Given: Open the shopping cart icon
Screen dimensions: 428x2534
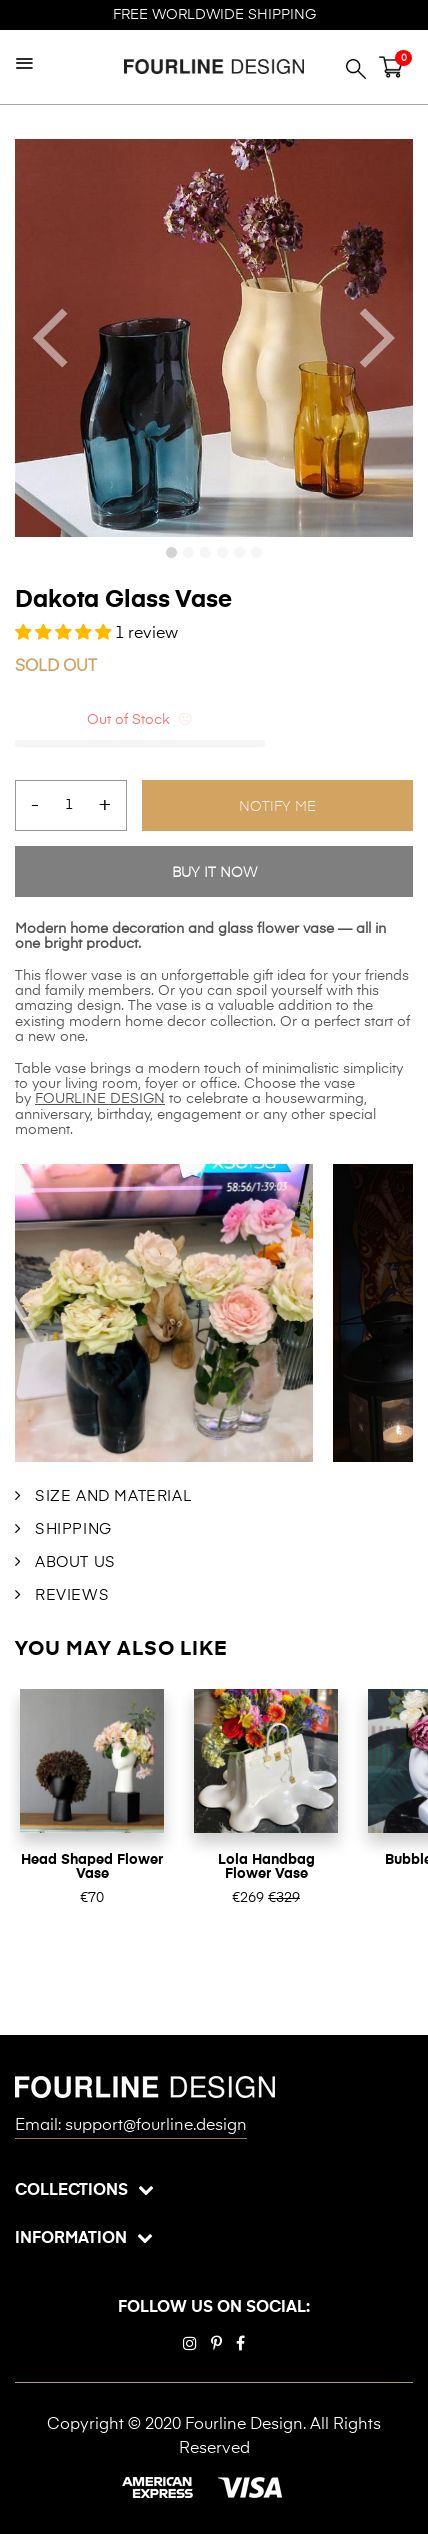Looking at the screenshot, I should point(391,67).
